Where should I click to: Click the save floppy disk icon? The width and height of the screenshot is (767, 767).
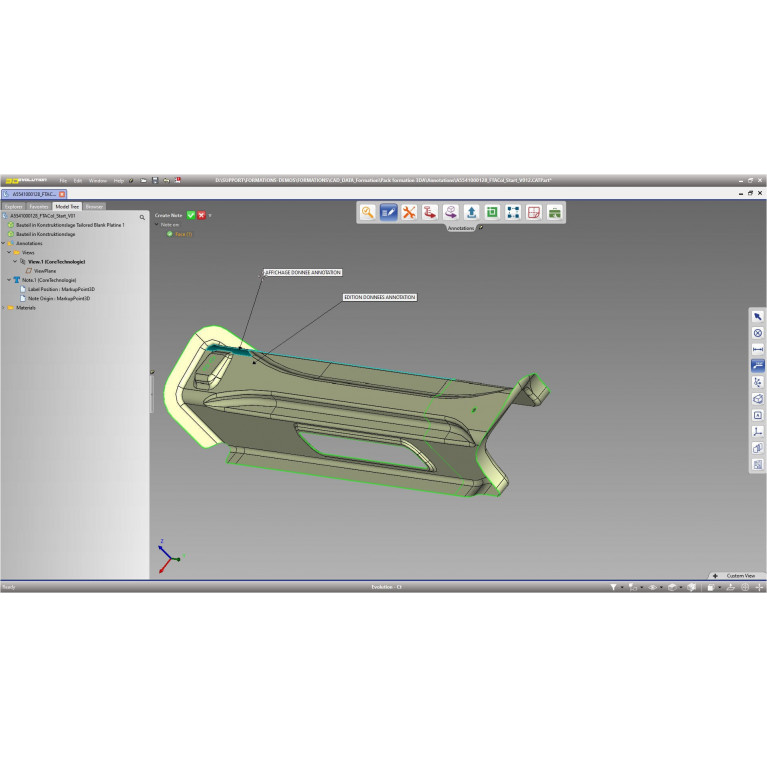click(155, 180)
